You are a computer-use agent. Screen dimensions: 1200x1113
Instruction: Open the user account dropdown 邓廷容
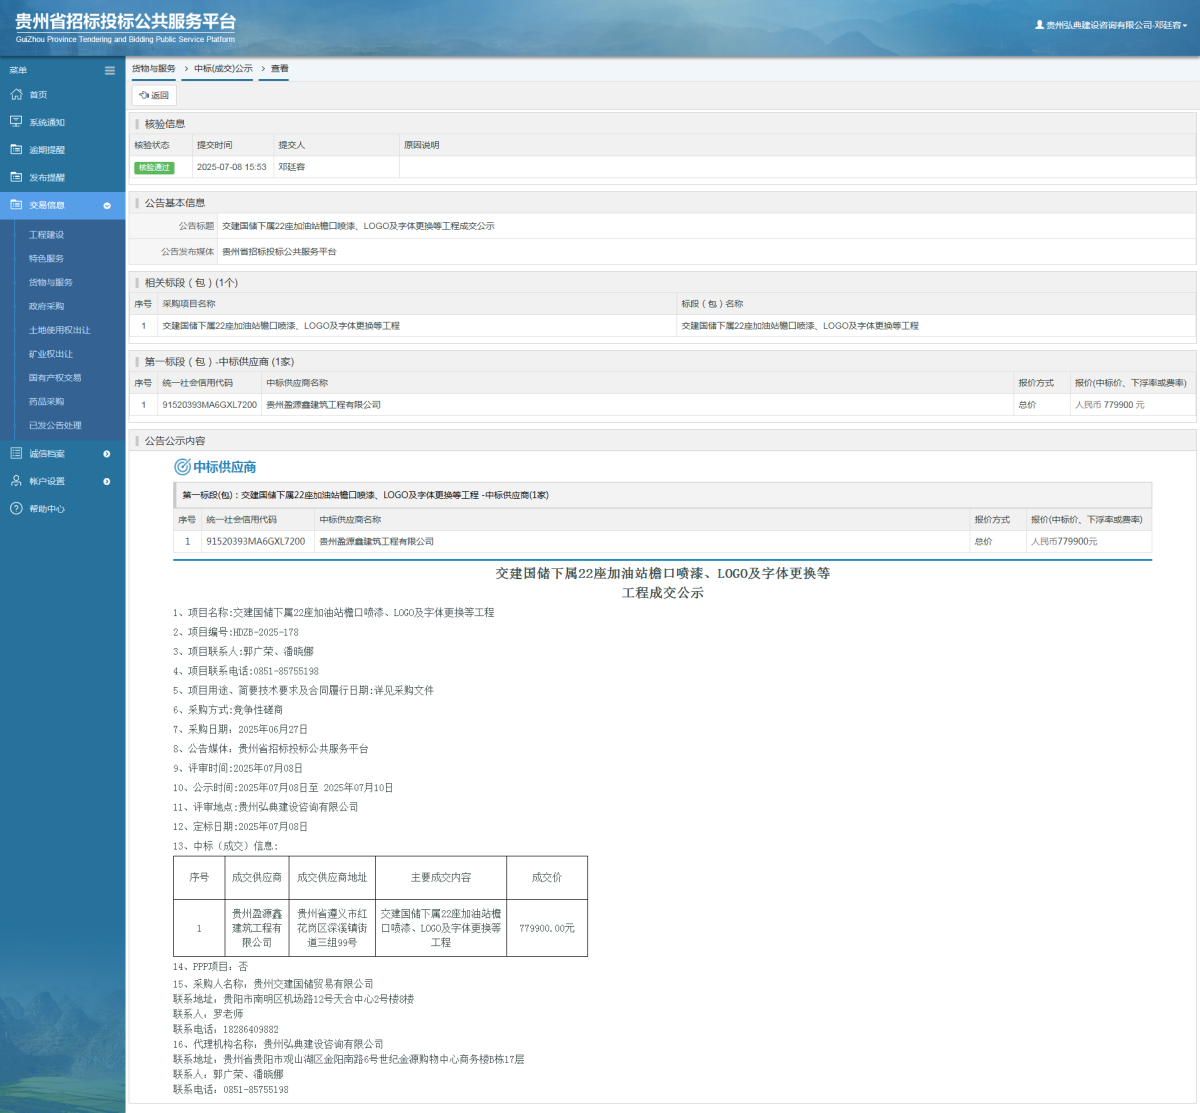(x=1117, y=25)
